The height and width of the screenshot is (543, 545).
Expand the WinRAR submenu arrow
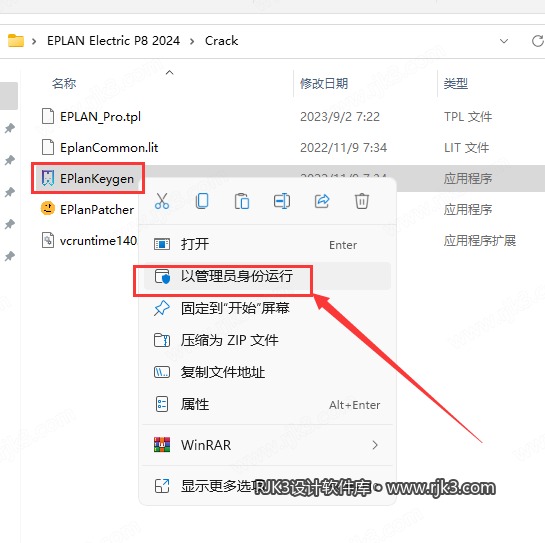click(x=375, y=445)
